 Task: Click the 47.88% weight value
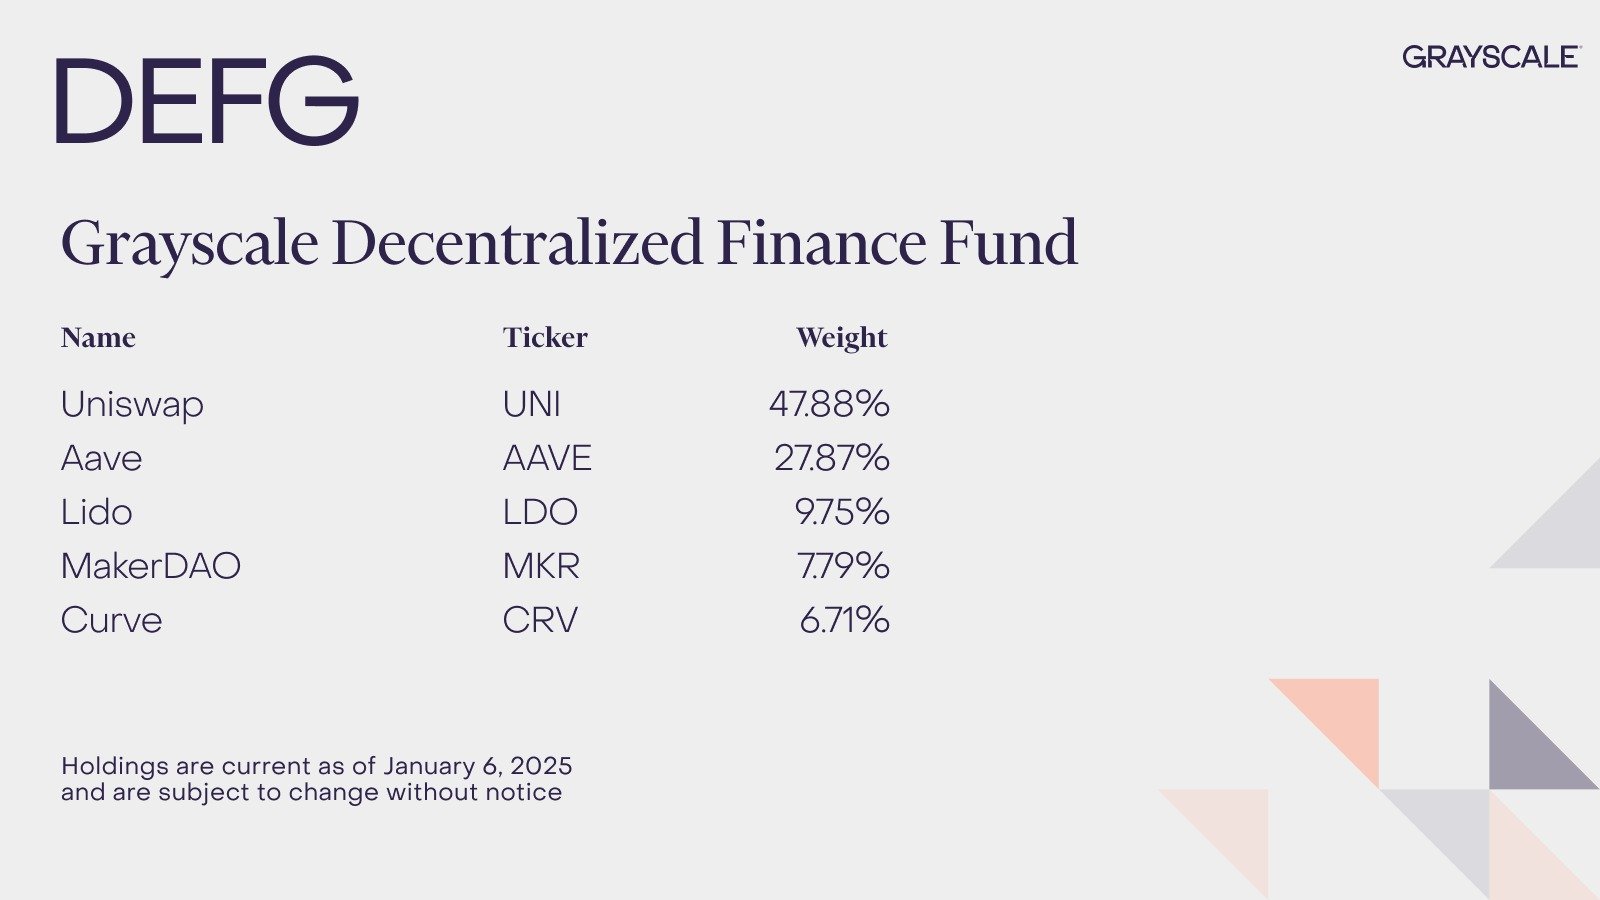829,404
